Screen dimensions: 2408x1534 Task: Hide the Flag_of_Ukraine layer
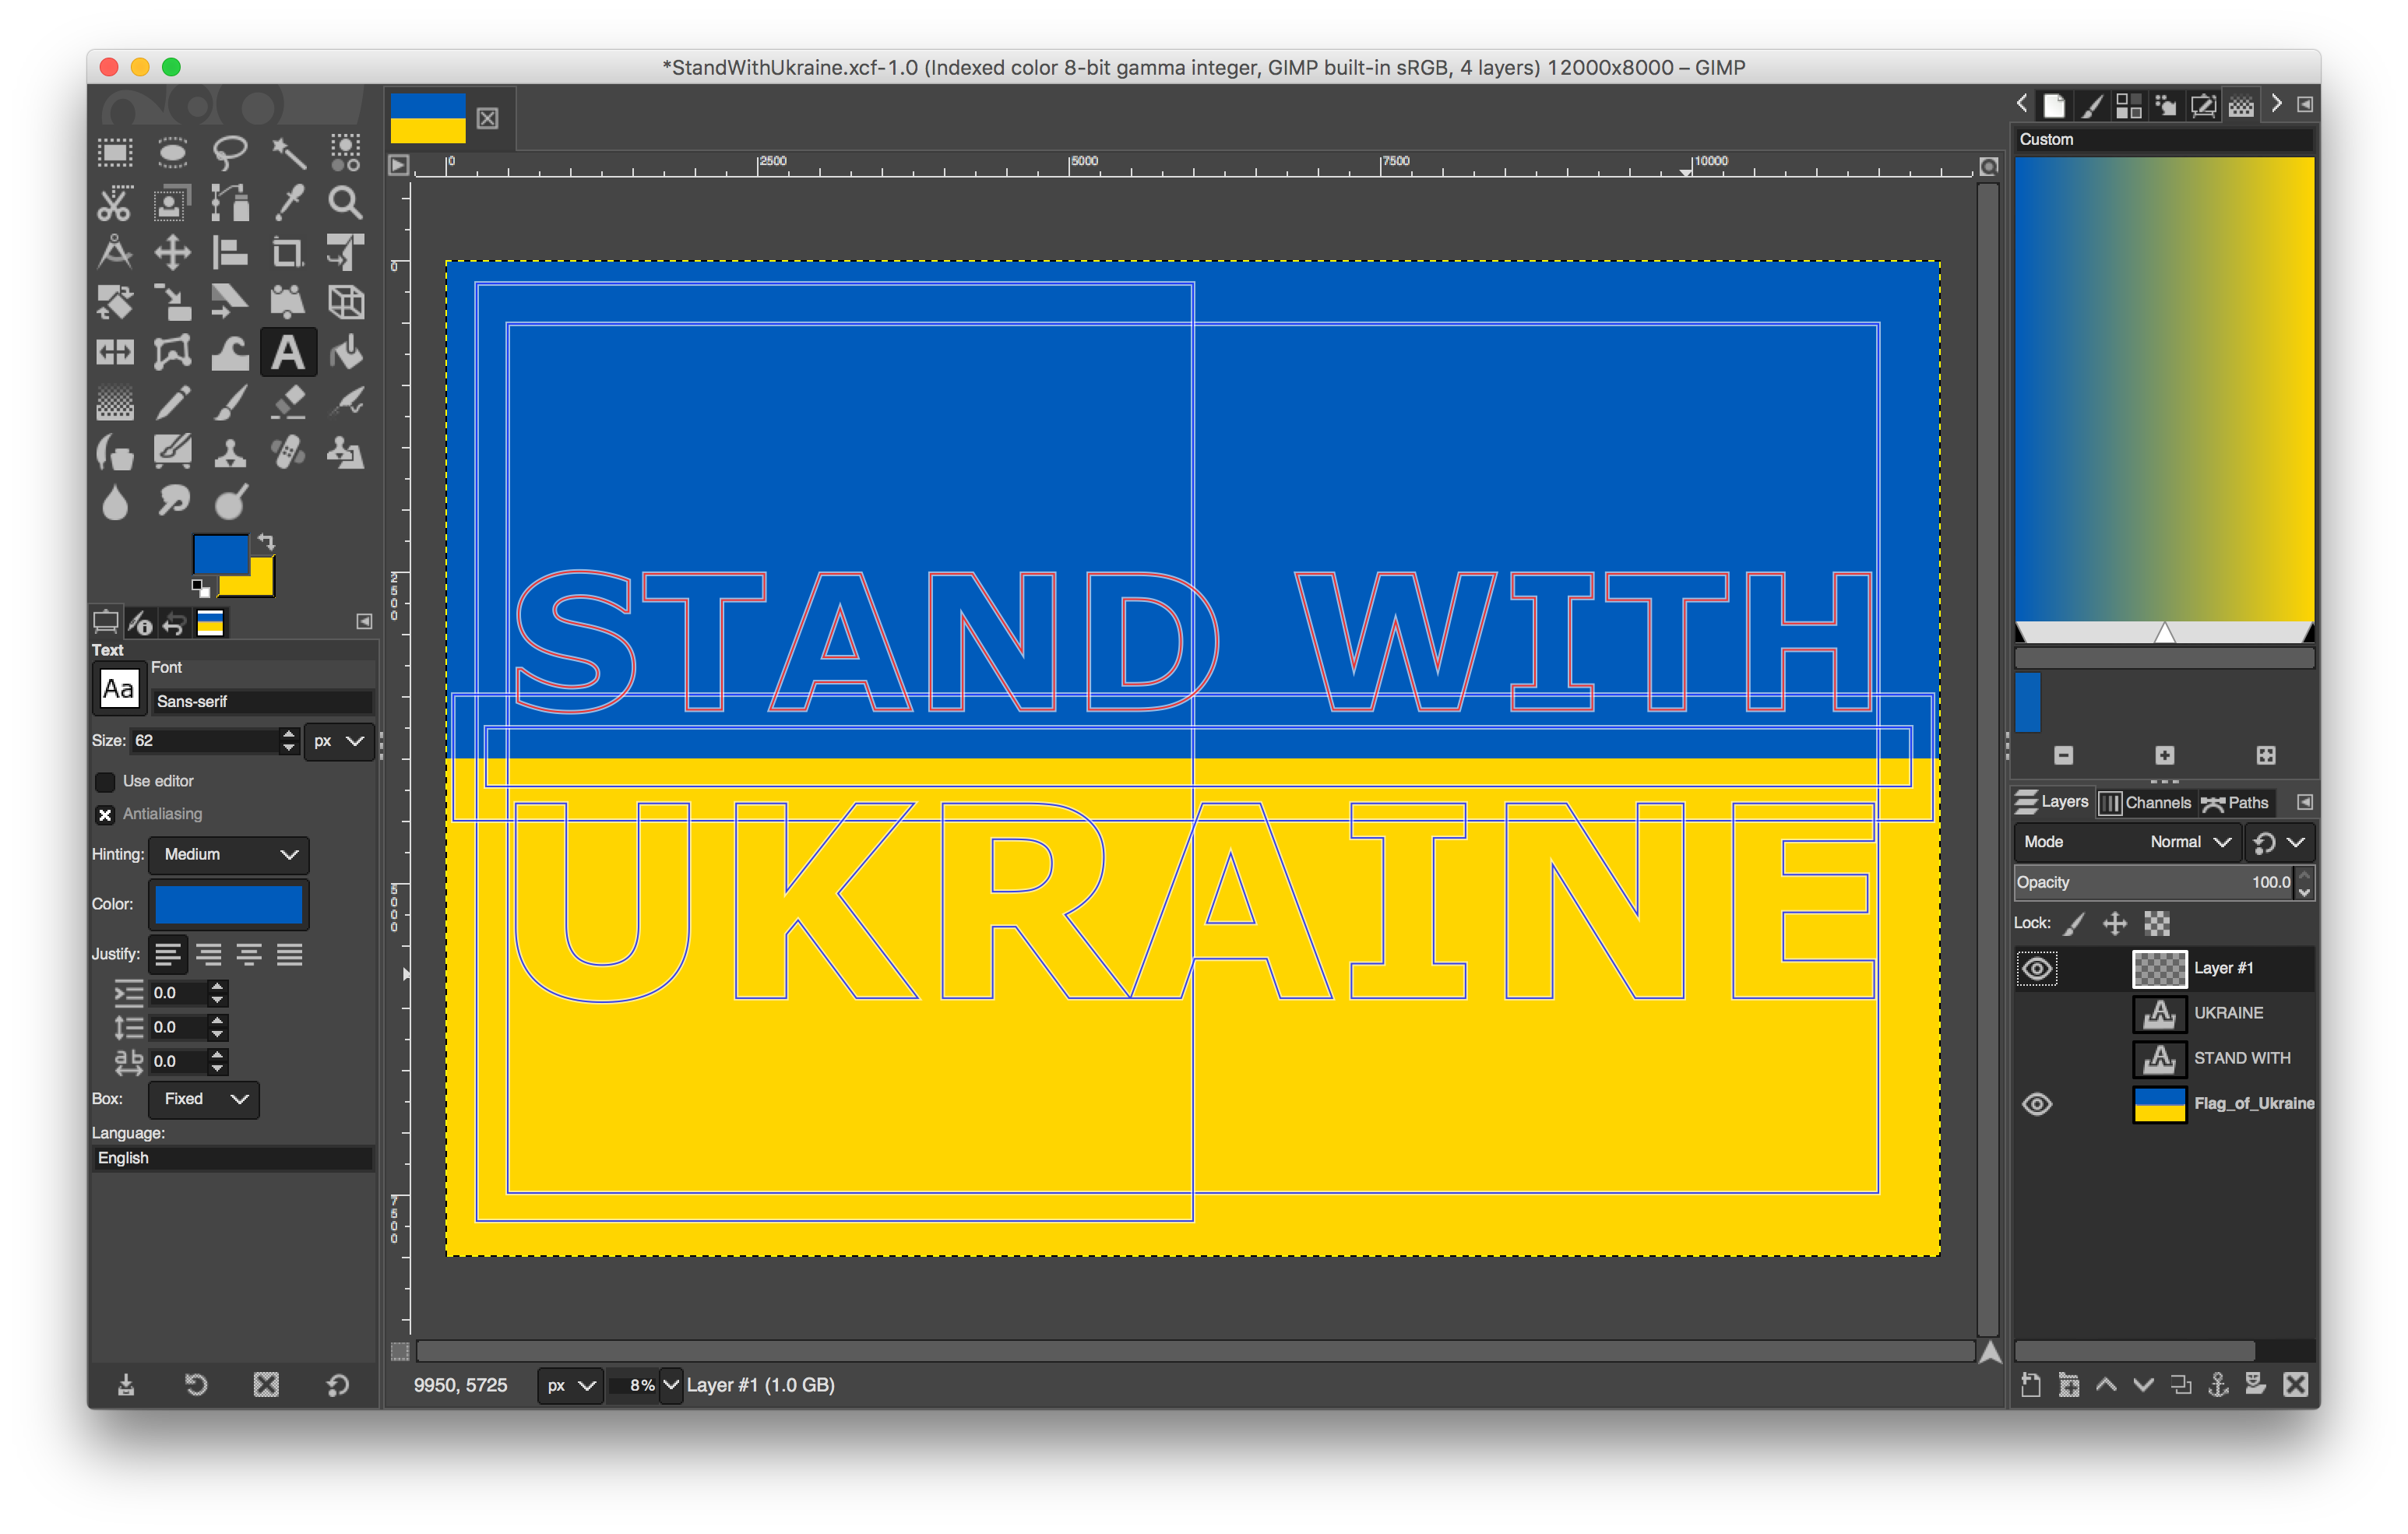pyautogui.click(x=2037, y=1103)
